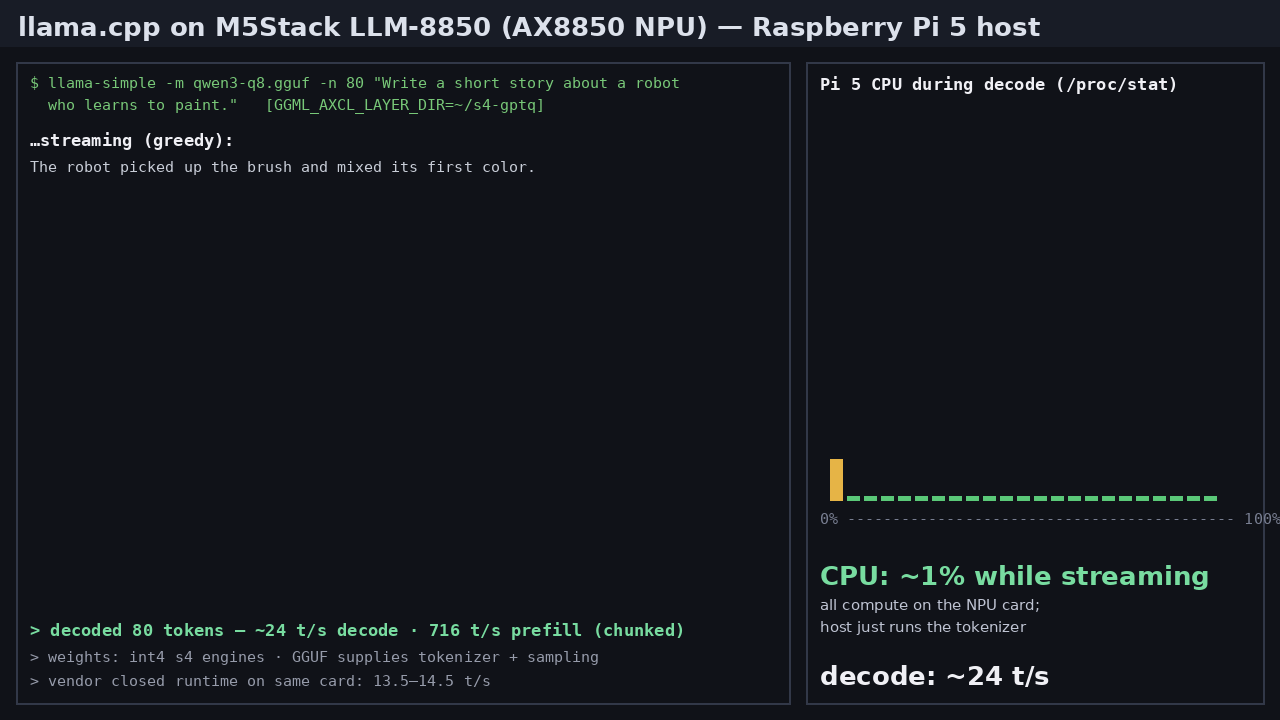Click the 'Pi 5 CPU during decode (/proc/stat)' heading

(x=999, y=85)
